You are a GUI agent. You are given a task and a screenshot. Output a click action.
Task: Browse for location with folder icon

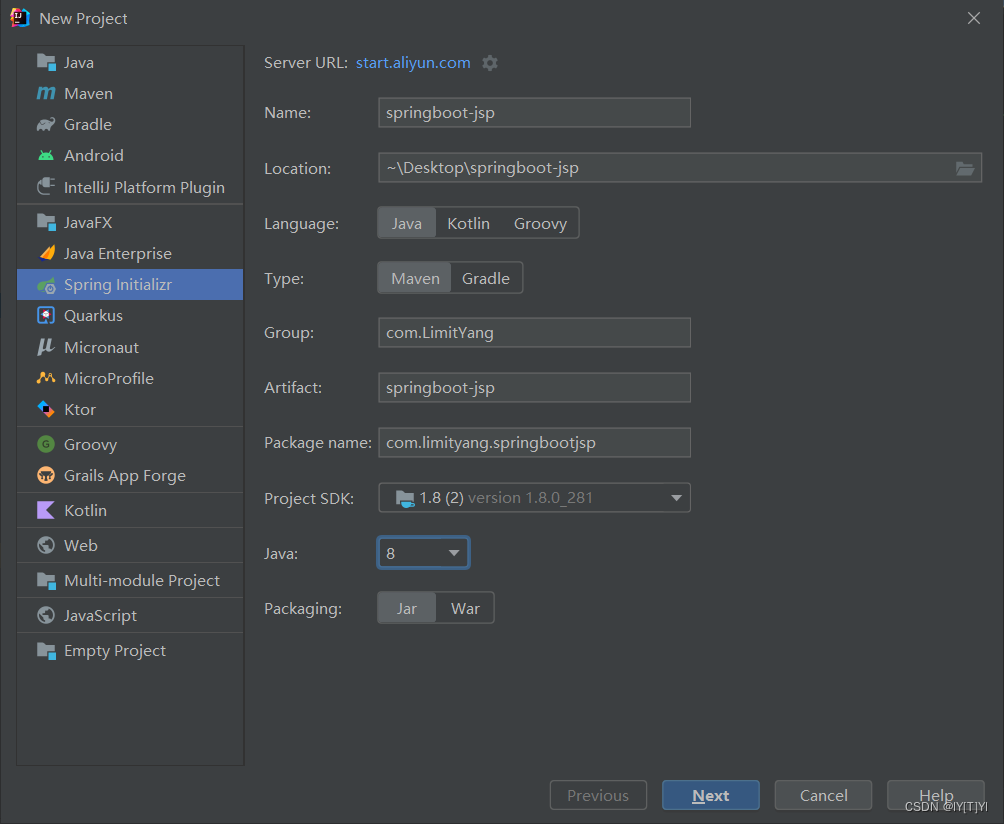click(965, 168)
